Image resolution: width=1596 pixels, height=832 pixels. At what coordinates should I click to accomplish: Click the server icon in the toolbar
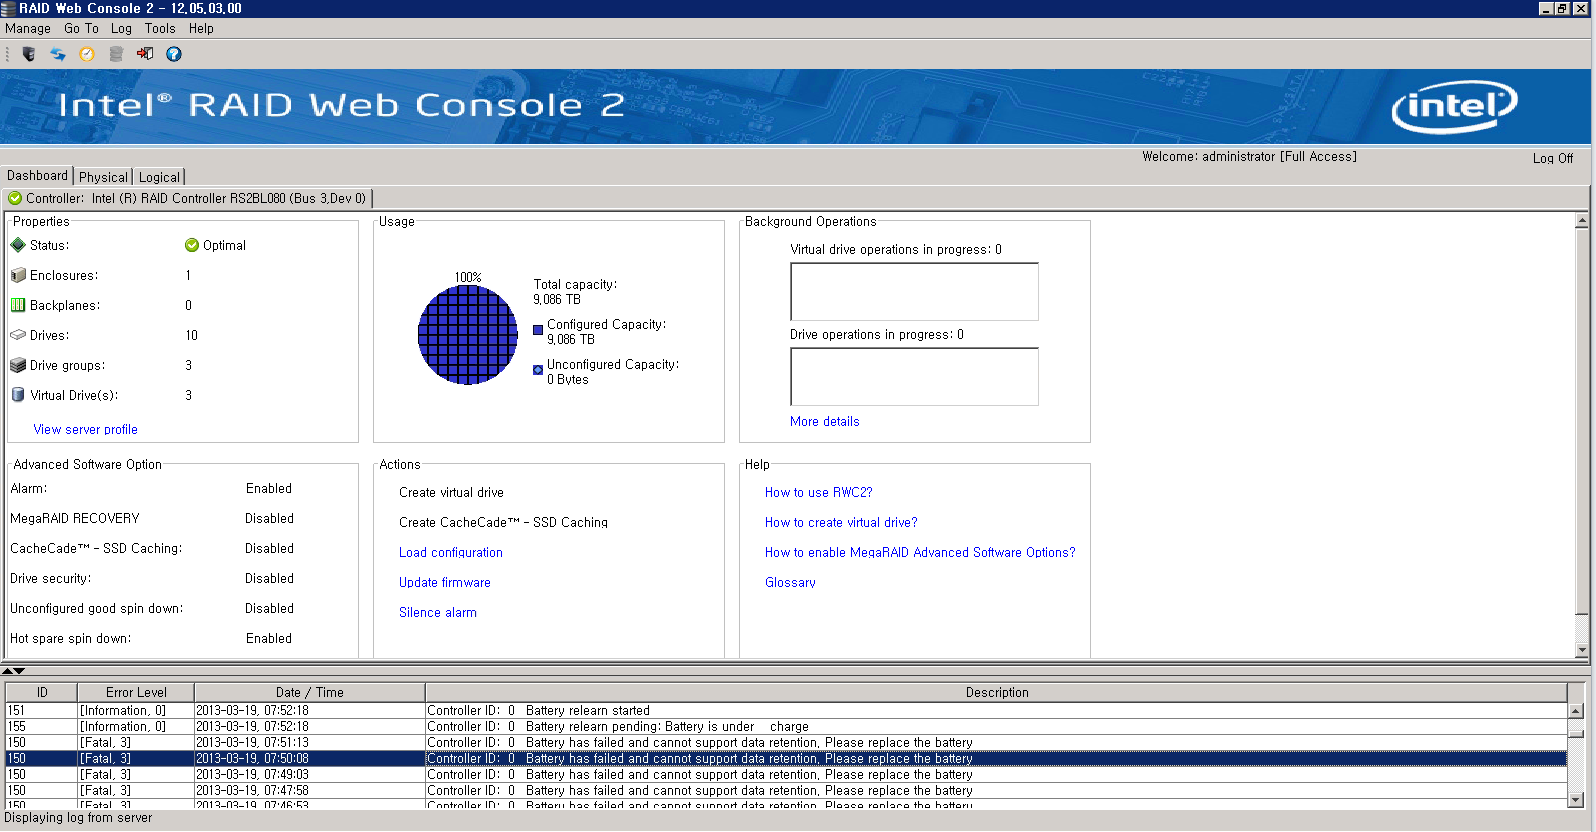pyautogui.click(x=28, y=54)
